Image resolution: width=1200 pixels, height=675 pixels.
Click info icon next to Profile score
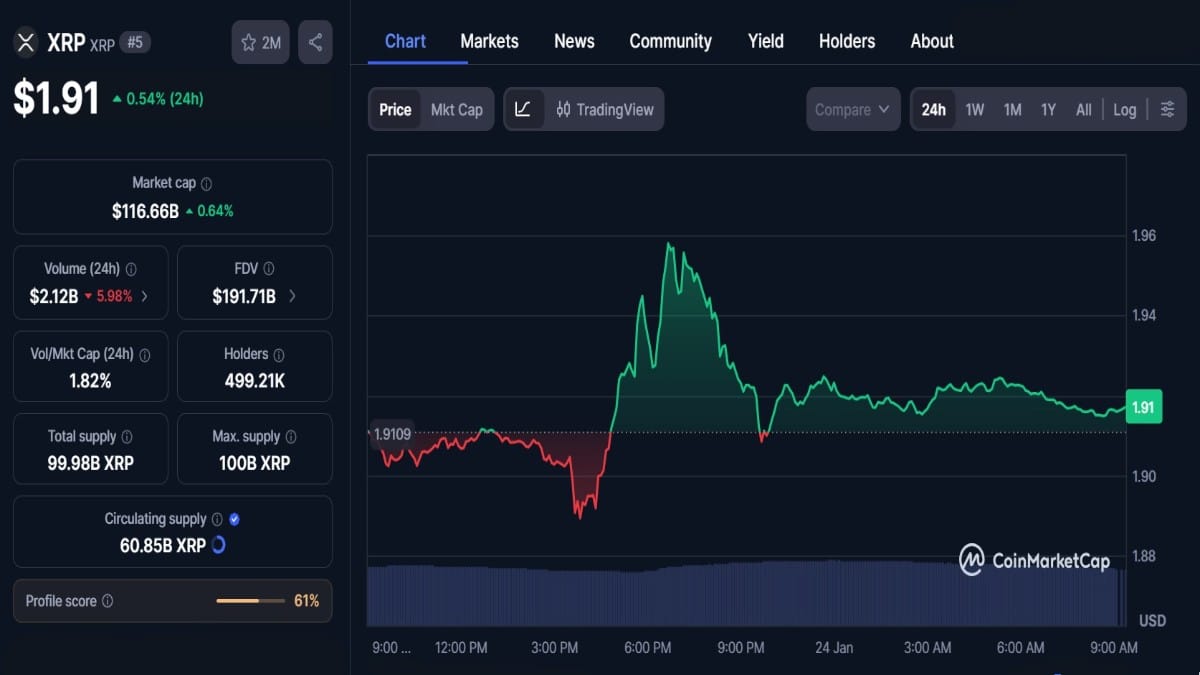107,601
